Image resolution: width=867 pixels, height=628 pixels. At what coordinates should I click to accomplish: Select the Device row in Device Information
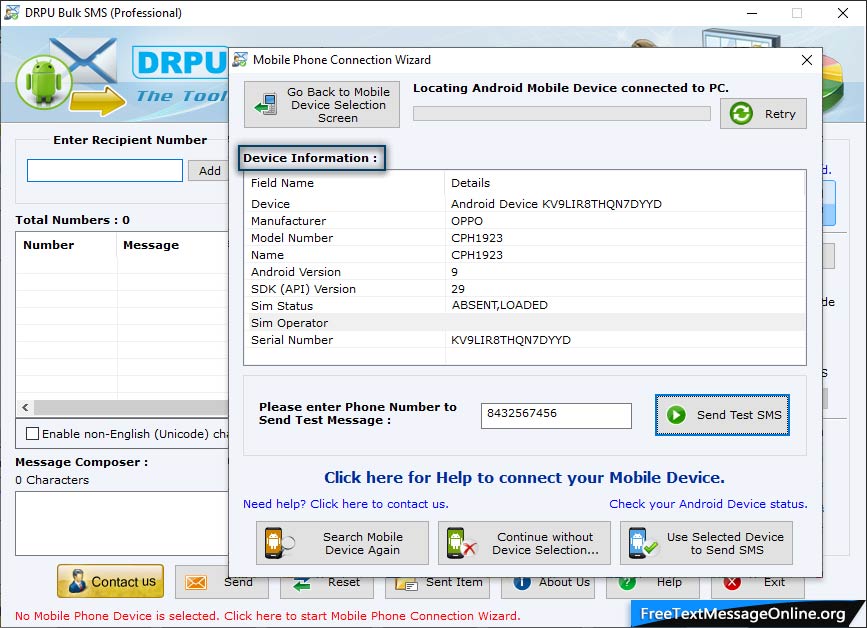click(524, 204)
